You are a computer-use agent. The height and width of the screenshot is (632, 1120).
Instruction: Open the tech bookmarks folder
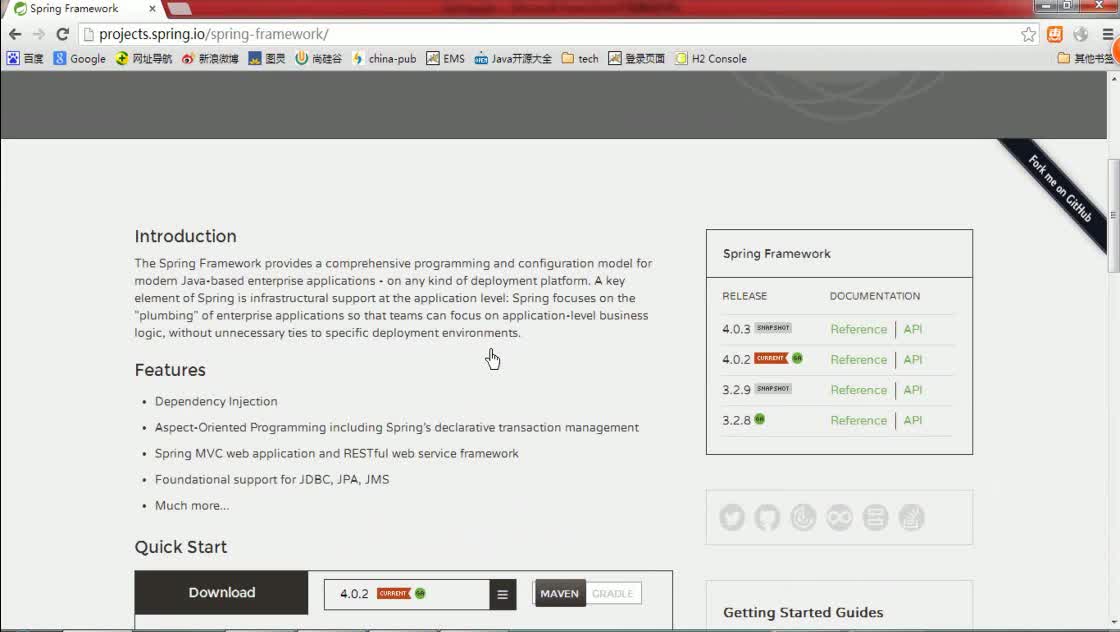tap(580, 59)
